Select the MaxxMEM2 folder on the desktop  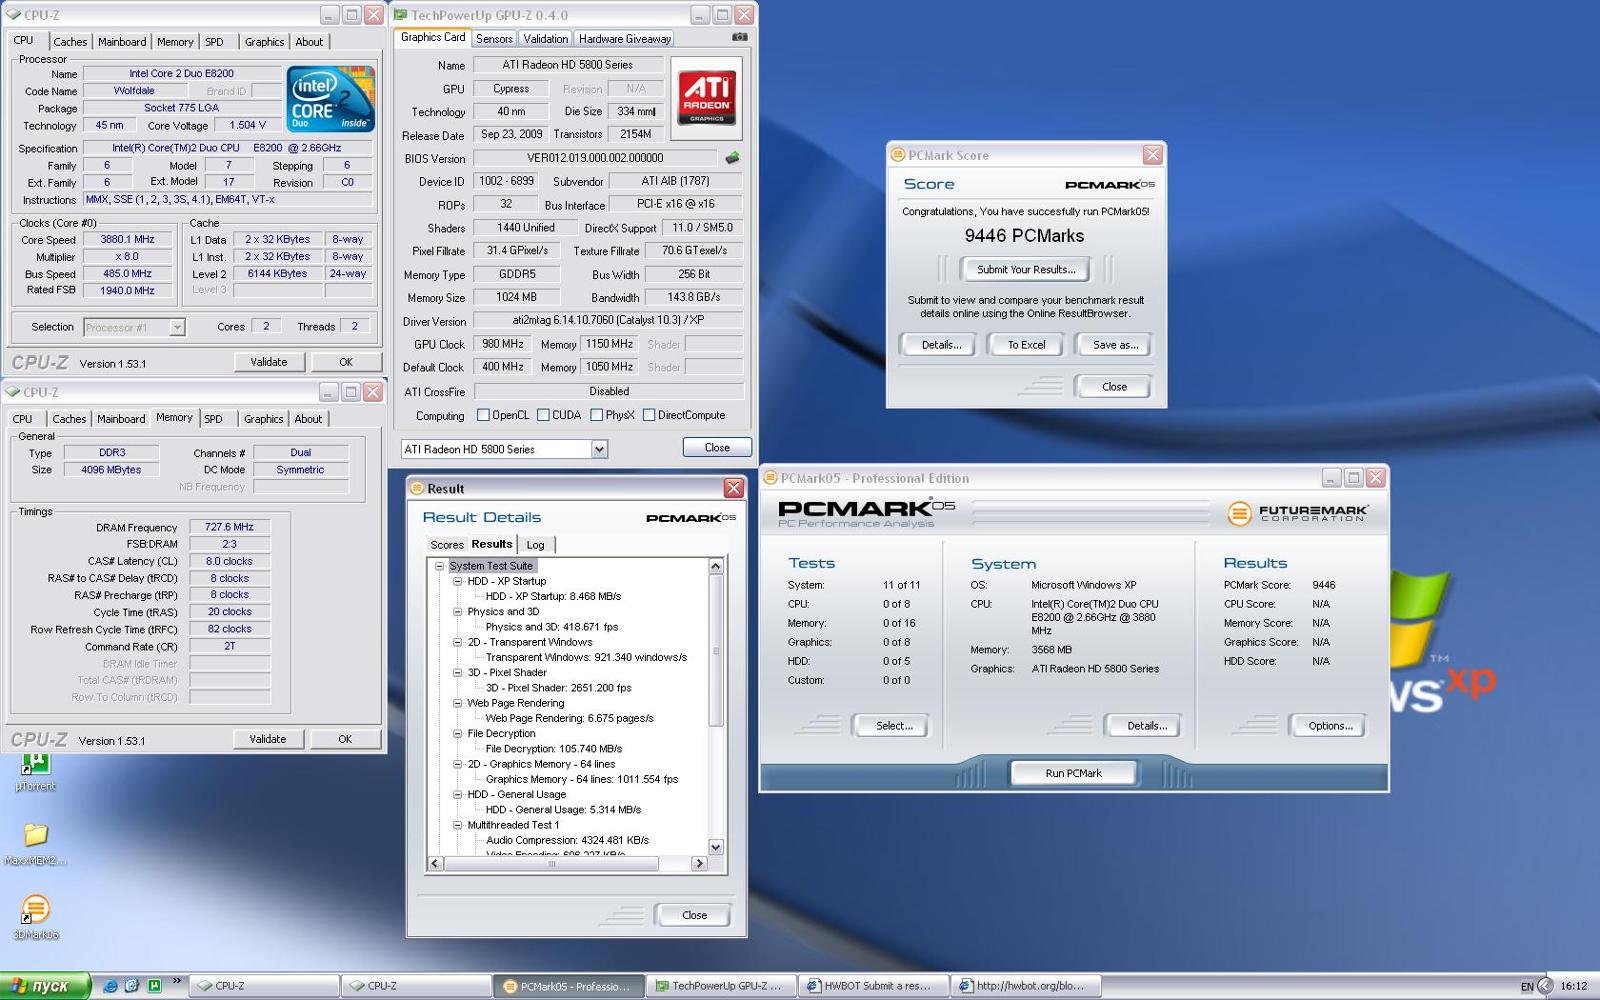point(36,843)
